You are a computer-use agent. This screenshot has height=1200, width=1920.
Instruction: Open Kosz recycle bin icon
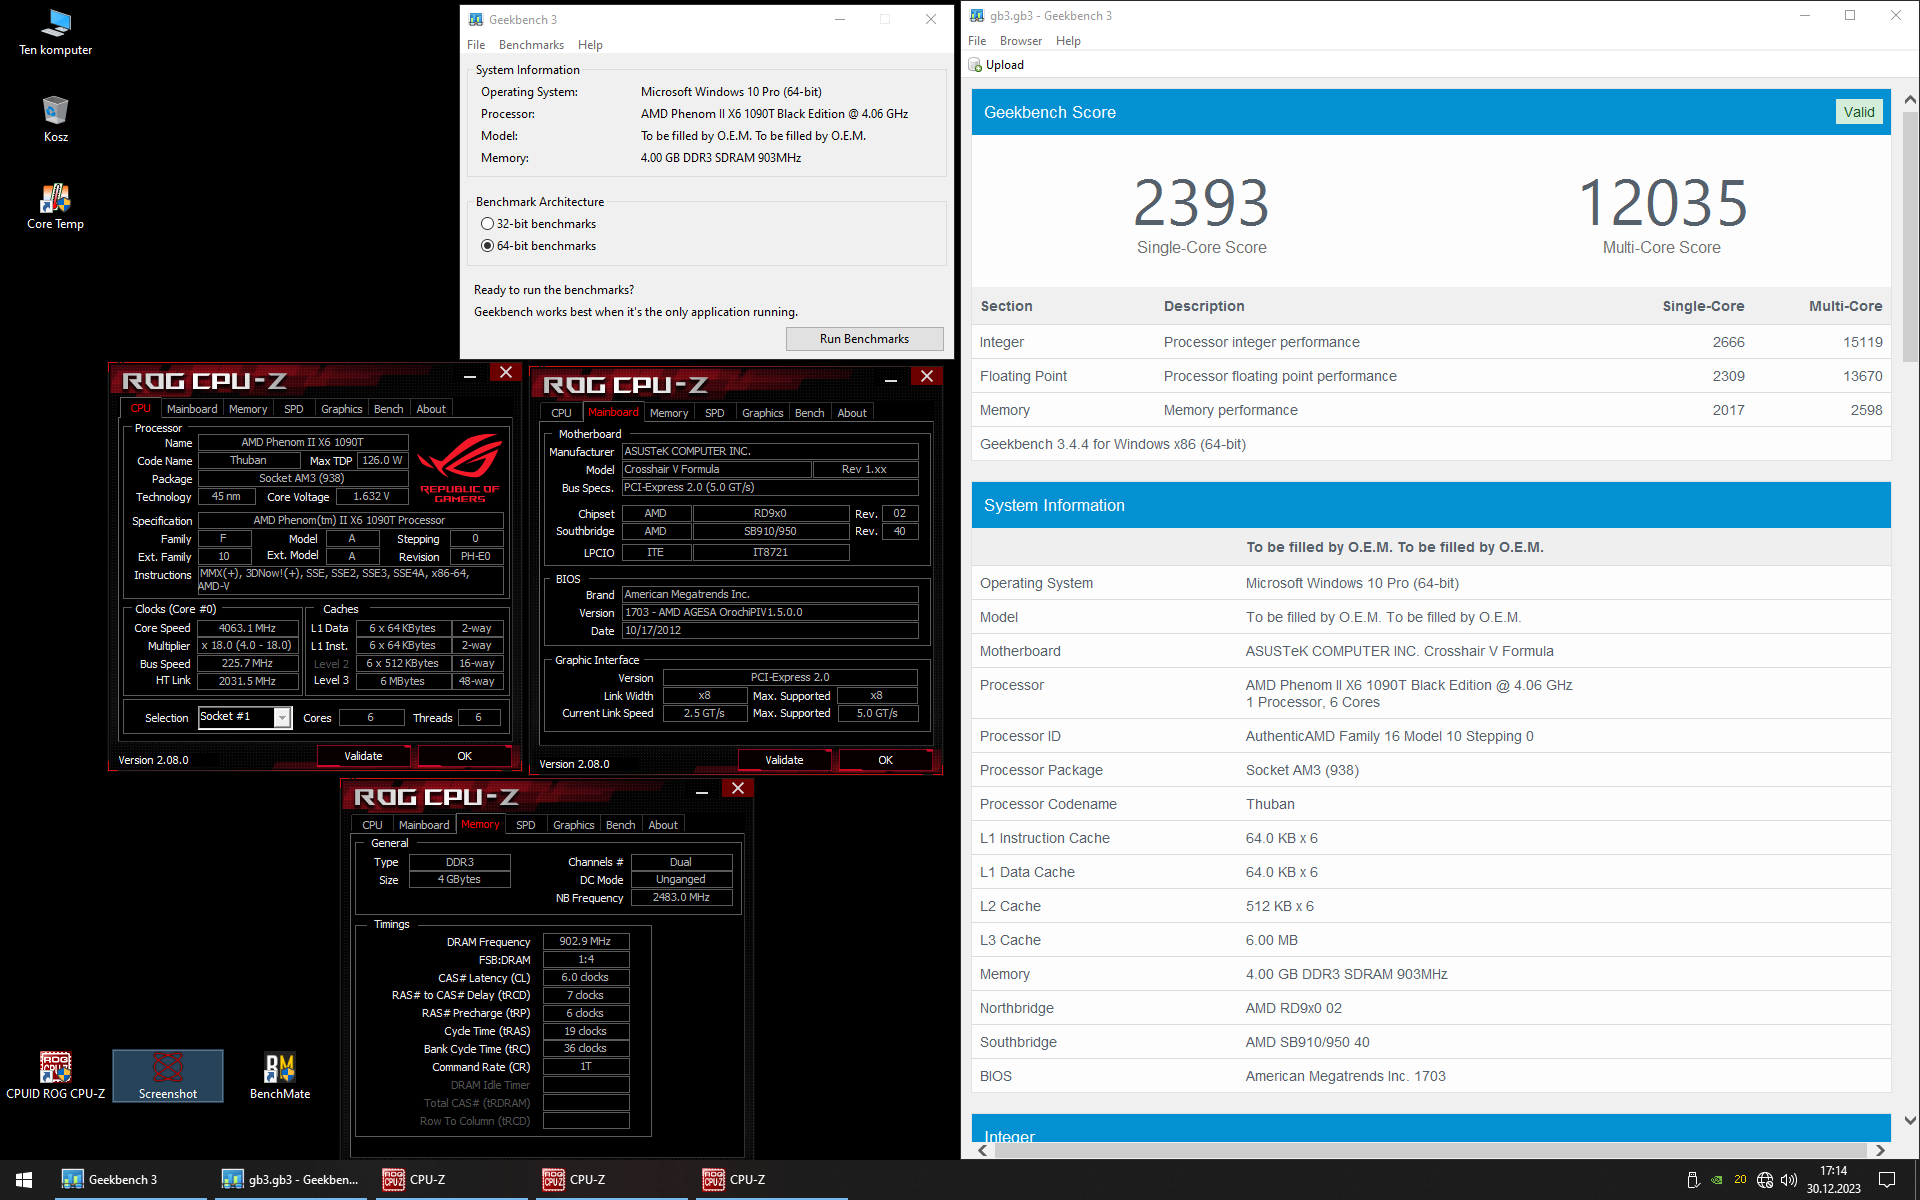[x=55, y=119]
